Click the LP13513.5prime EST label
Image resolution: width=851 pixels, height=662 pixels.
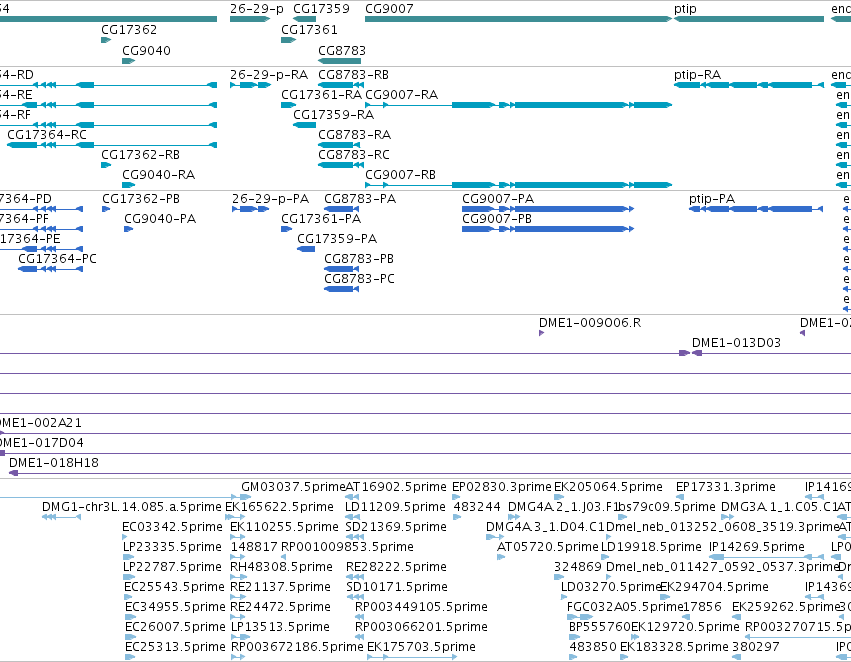(280, 627)
